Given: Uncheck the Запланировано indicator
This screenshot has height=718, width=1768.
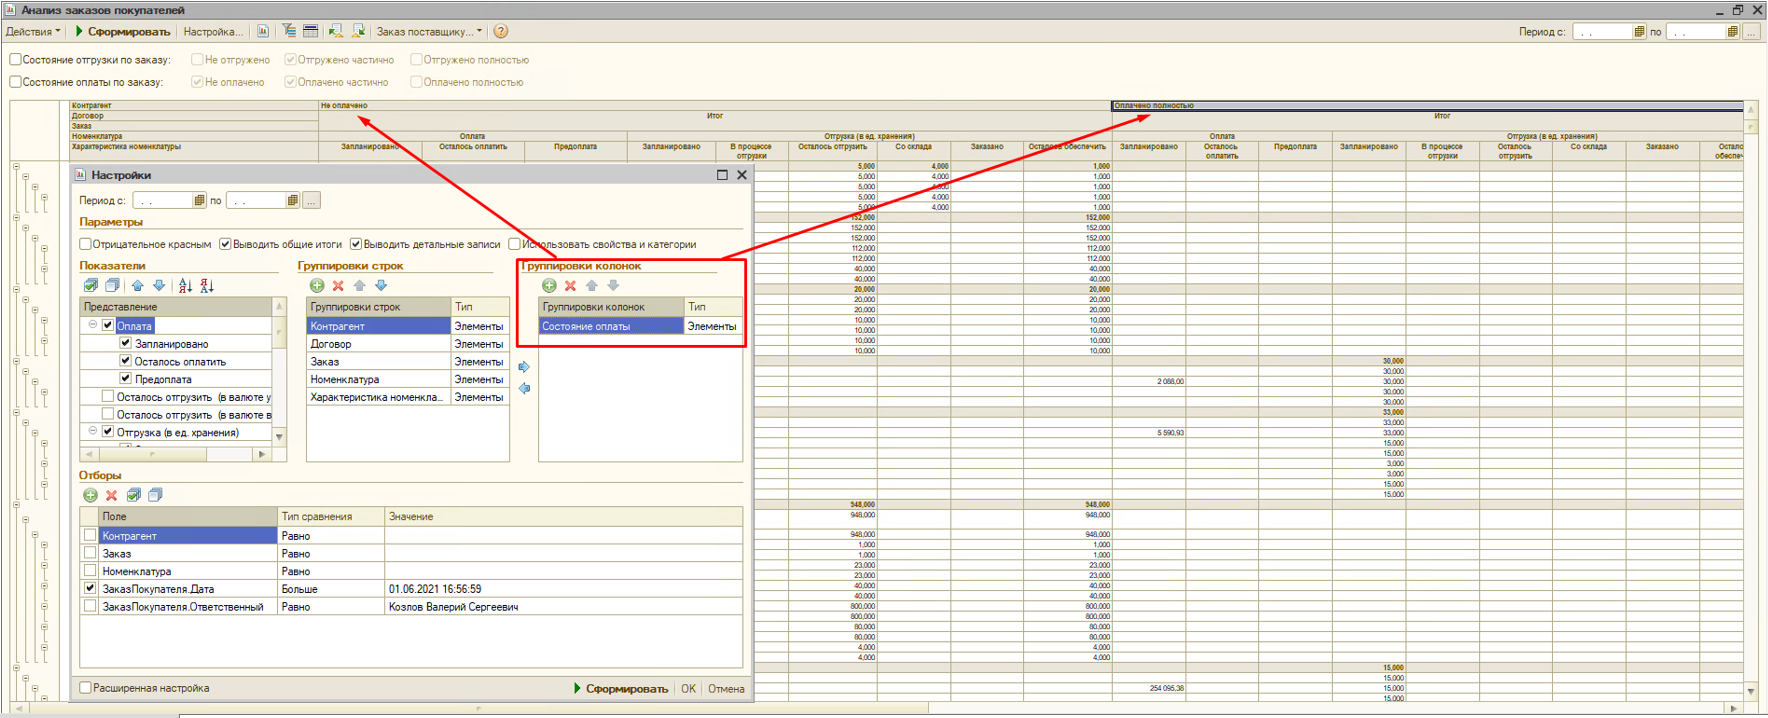Looking at the screenshot, I should 126,343.
